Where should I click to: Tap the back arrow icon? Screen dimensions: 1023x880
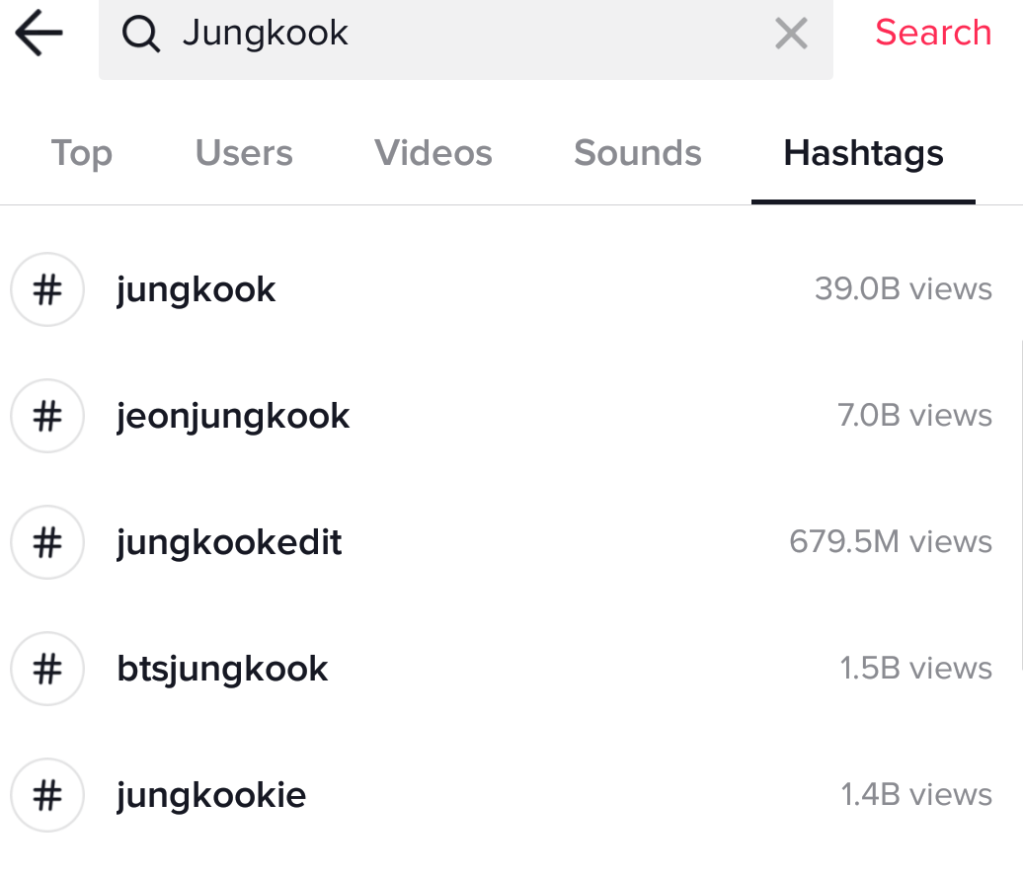click(x=38, y=34)
